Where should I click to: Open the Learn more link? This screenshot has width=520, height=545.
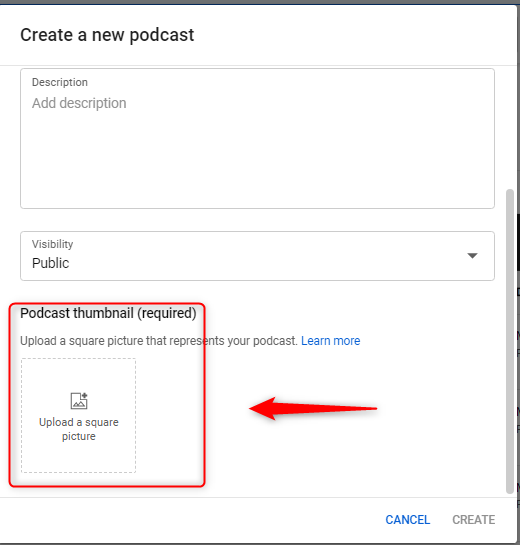330,341
